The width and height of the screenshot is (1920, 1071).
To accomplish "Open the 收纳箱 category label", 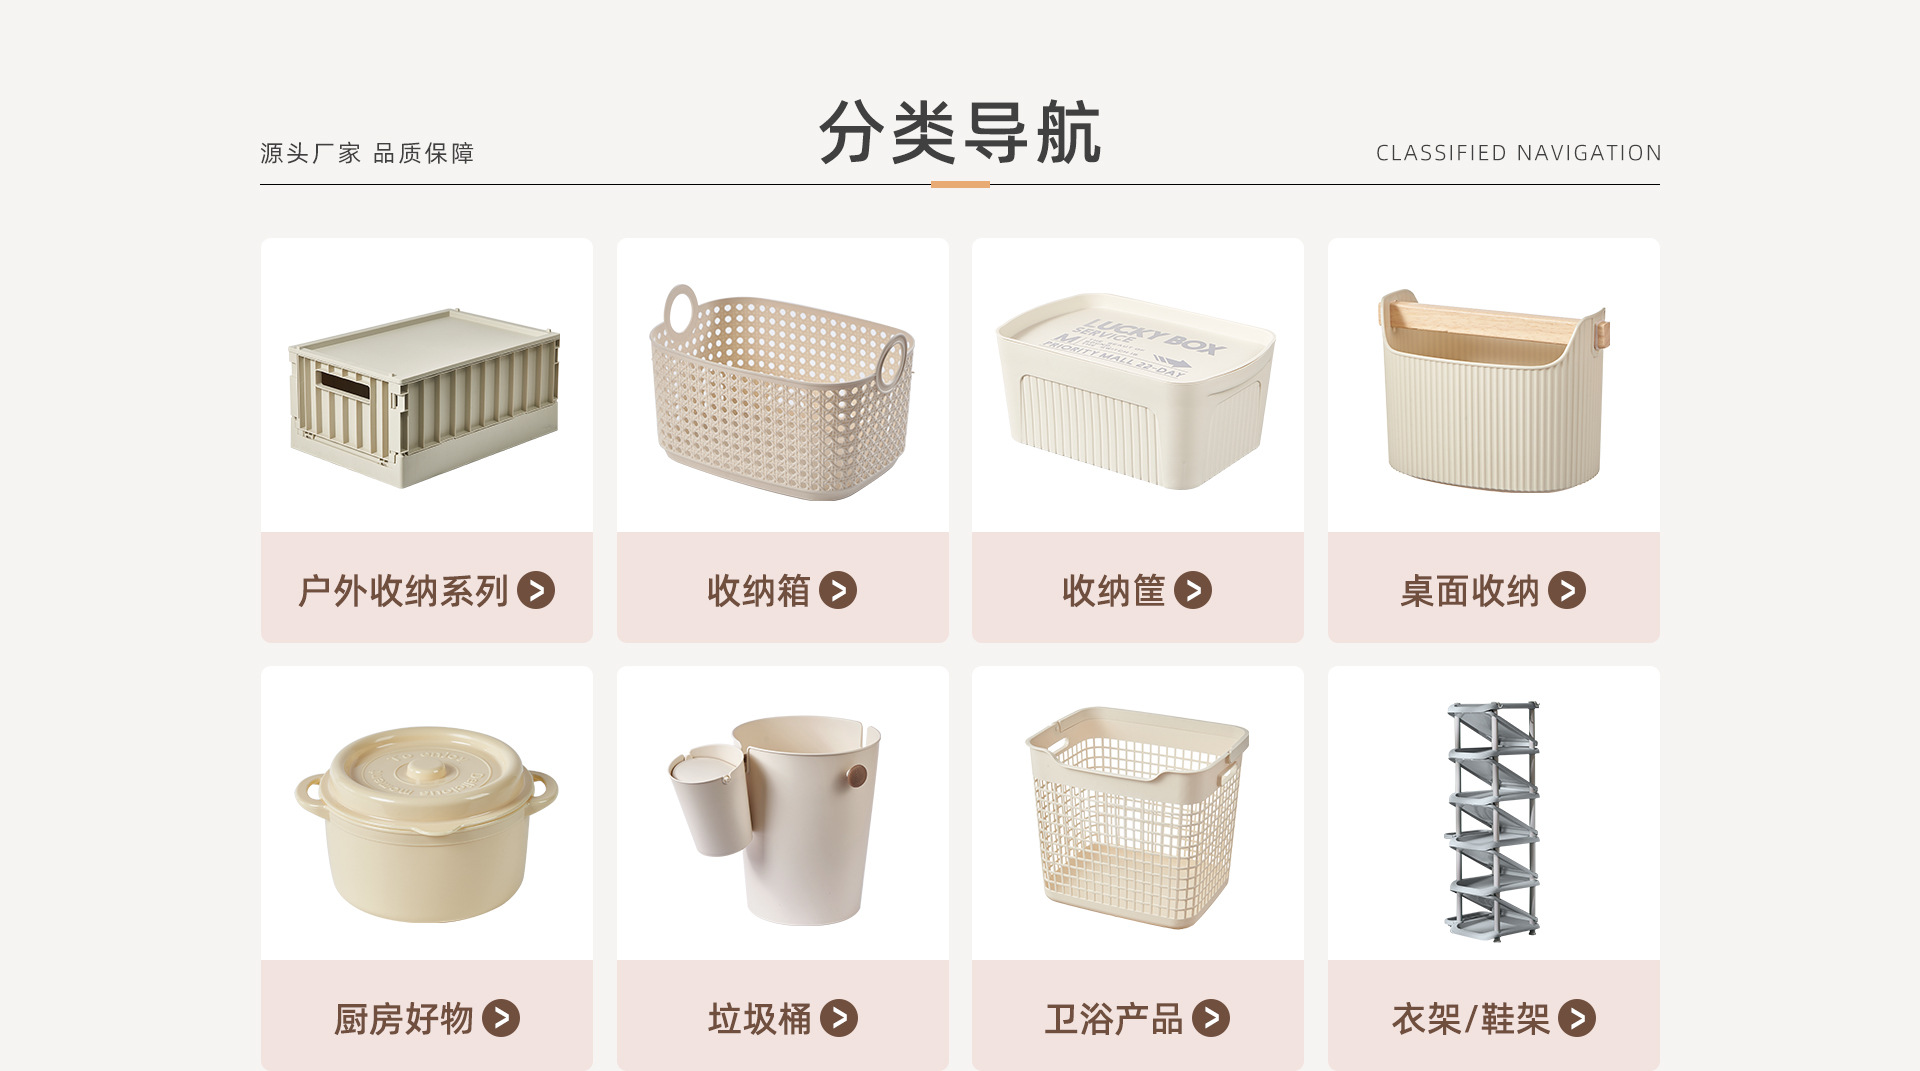I will pyautogui.click(x=759, y=591).
